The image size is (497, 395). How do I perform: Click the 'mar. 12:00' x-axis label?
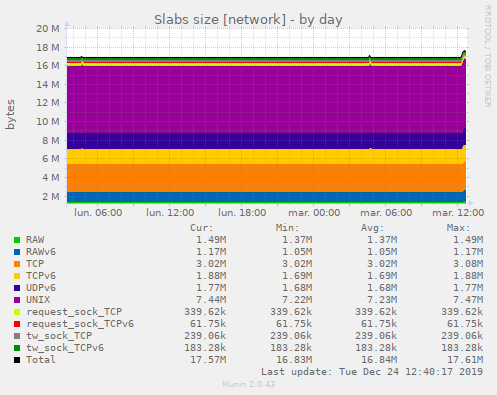[458, 213]
